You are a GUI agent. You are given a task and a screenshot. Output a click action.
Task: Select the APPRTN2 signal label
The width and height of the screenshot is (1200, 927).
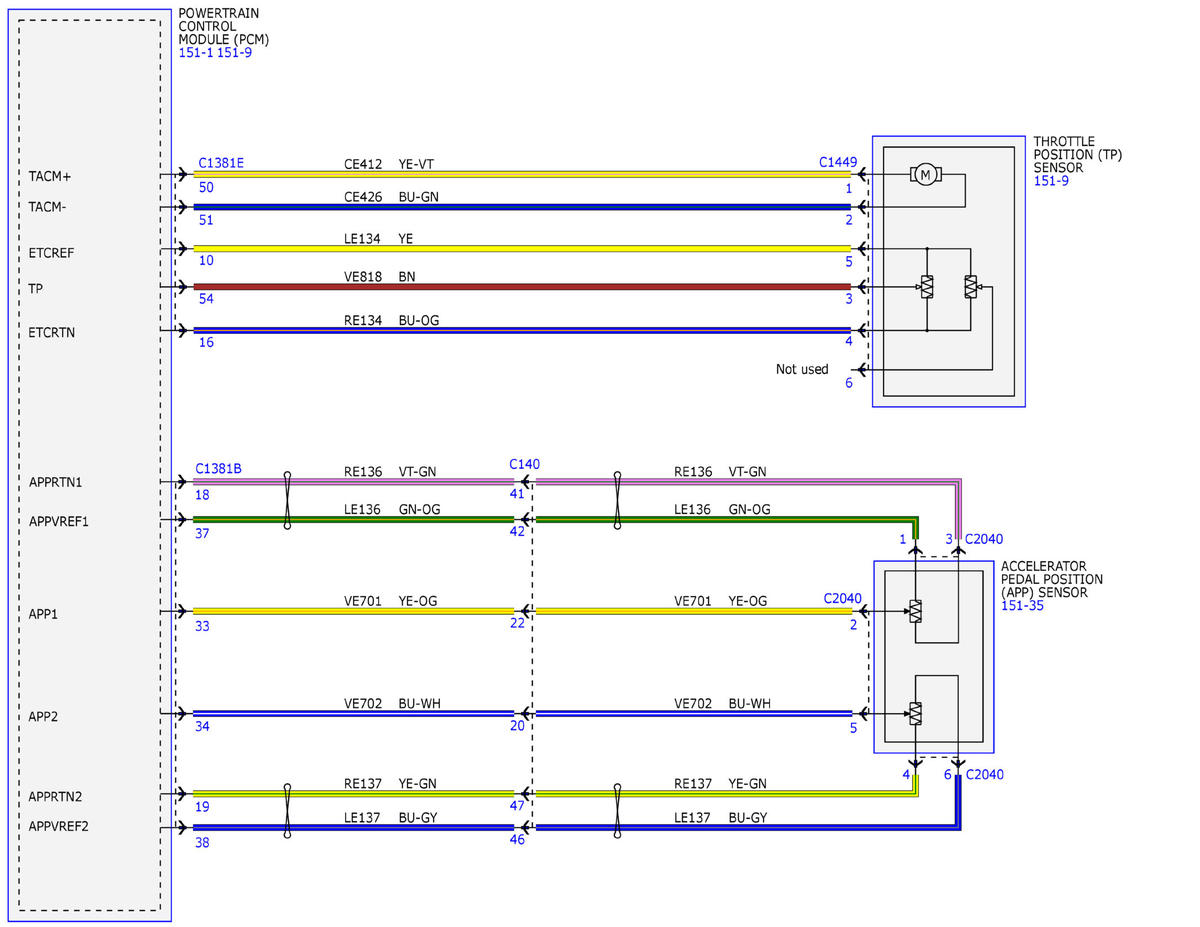coord(56,796)
